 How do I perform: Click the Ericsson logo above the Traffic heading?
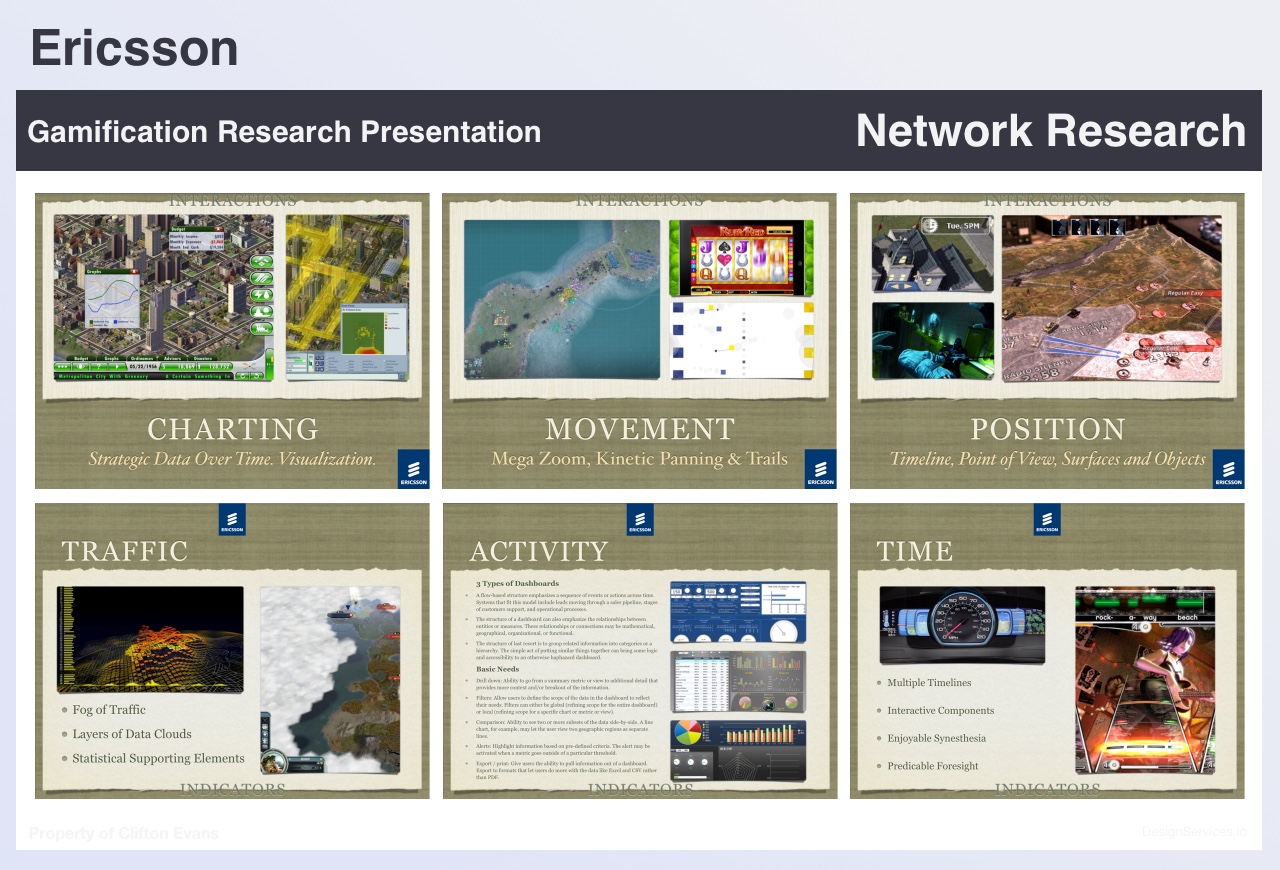pos(232,519)
